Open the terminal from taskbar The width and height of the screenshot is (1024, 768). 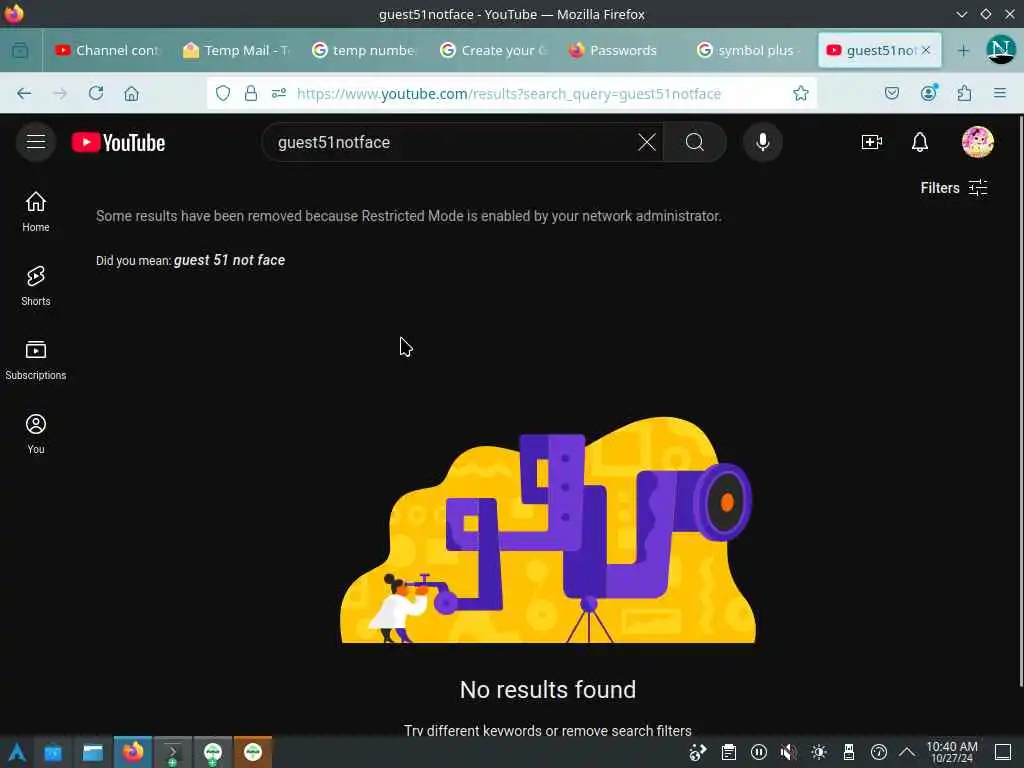[172, 752]
